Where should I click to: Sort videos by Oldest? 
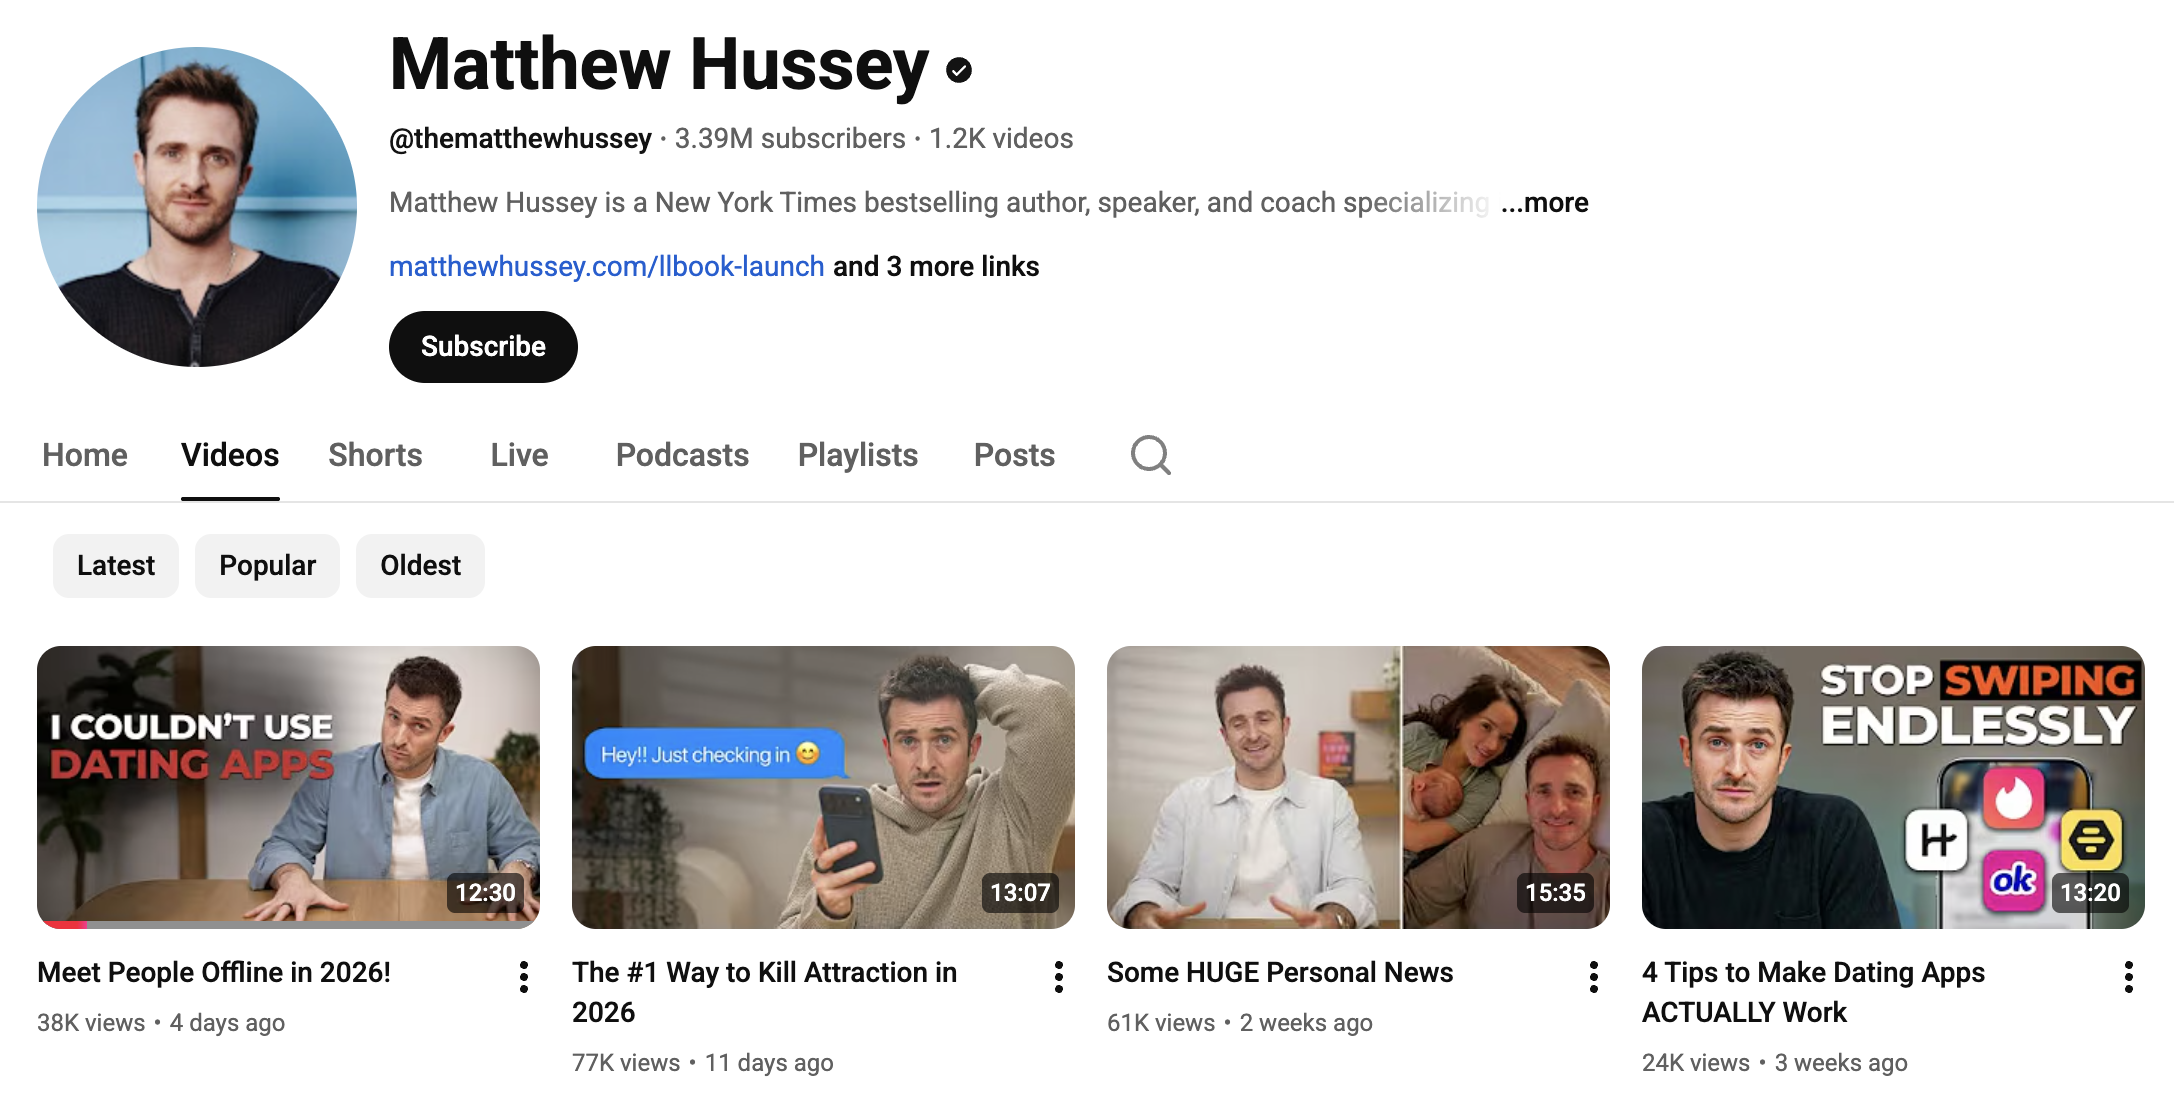coord(420,566)
